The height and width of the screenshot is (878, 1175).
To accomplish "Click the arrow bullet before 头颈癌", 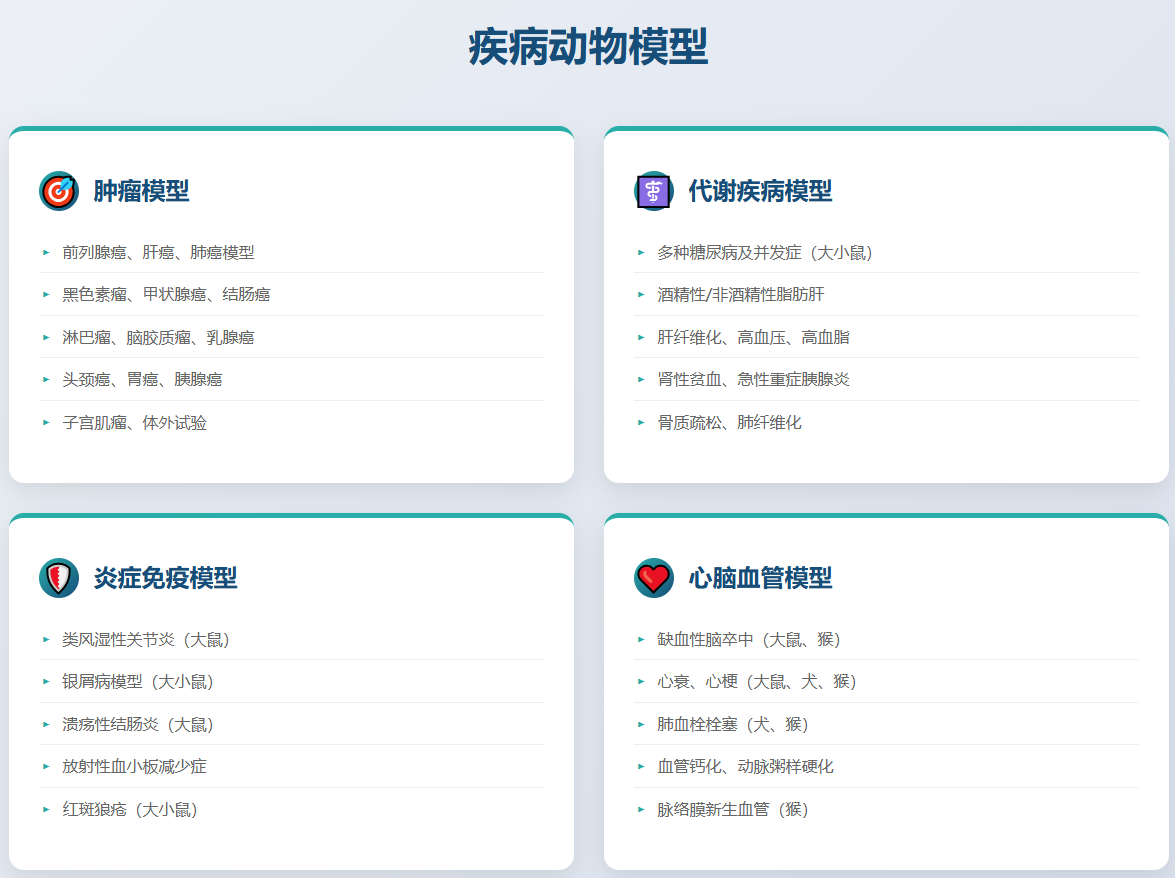I will pos(46,379).
